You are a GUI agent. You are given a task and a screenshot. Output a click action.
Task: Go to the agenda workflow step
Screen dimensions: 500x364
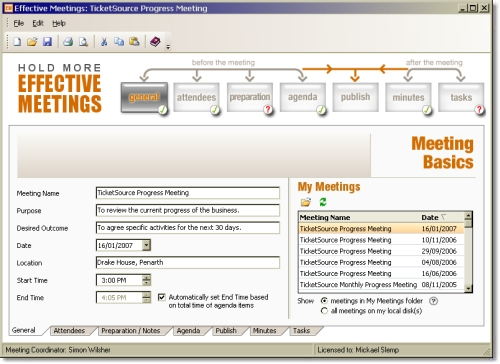click(303, 97)
